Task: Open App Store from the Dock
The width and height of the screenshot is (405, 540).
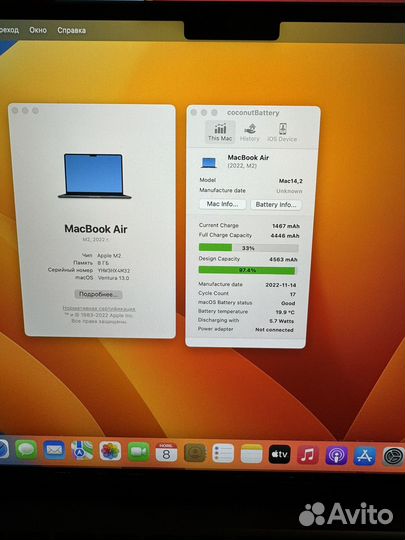Action: (x=365, y=456)
